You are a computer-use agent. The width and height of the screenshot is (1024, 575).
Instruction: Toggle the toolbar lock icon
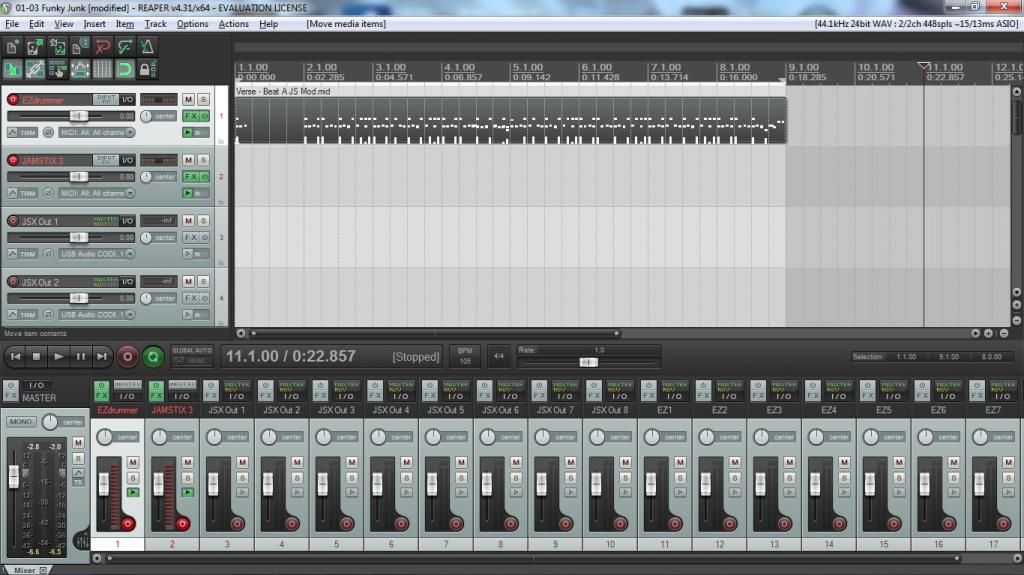click(x=147, y=69)
